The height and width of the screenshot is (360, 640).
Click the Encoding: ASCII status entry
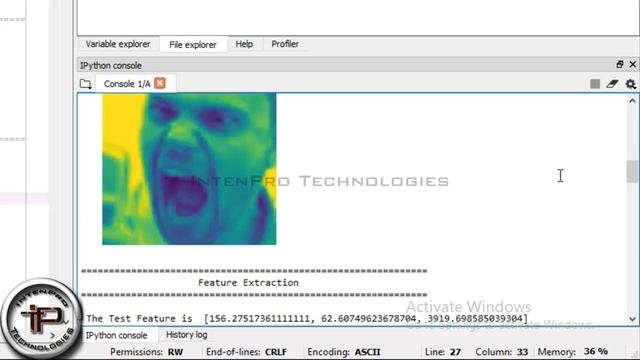(344, 352)
